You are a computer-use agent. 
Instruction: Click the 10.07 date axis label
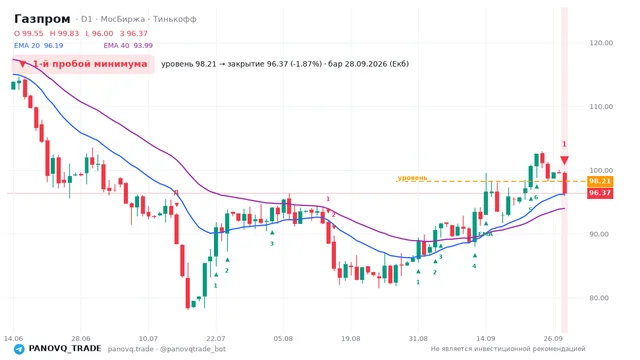(148, 338)
